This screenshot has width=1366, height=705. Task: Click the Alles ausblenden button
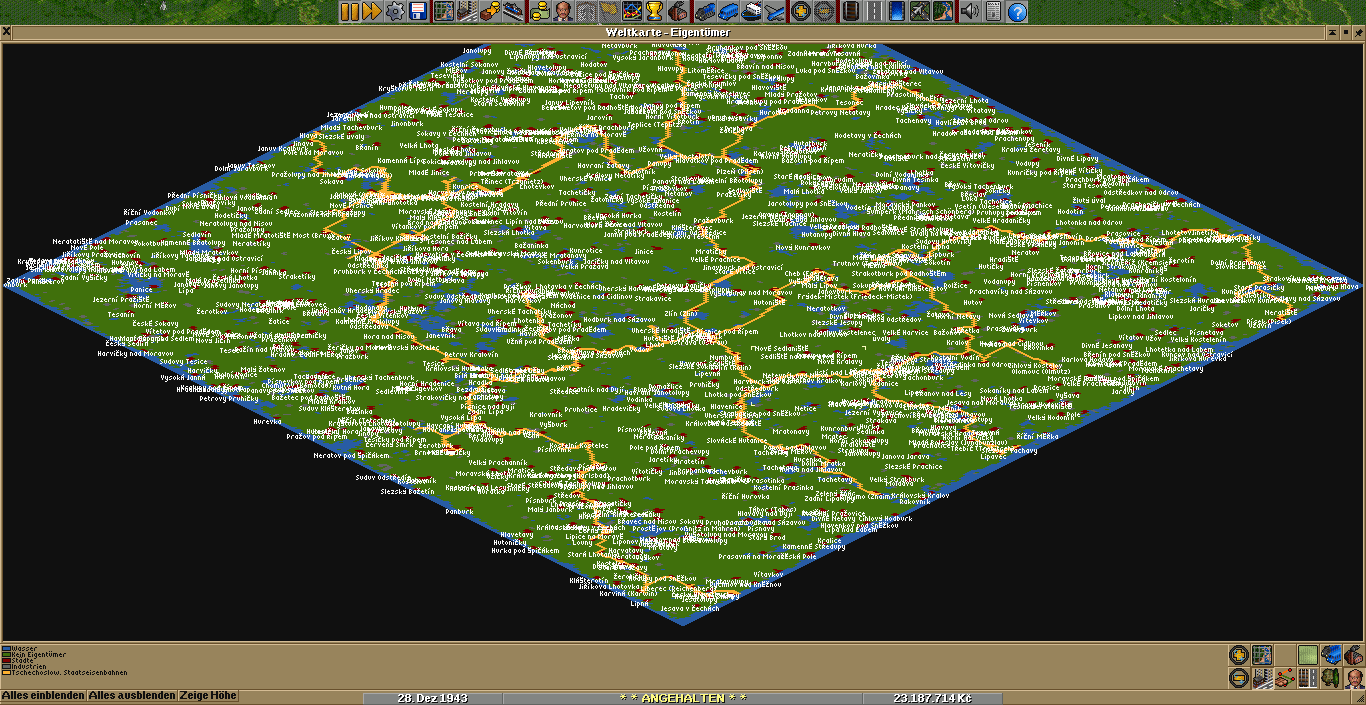(x=132, y=695)
